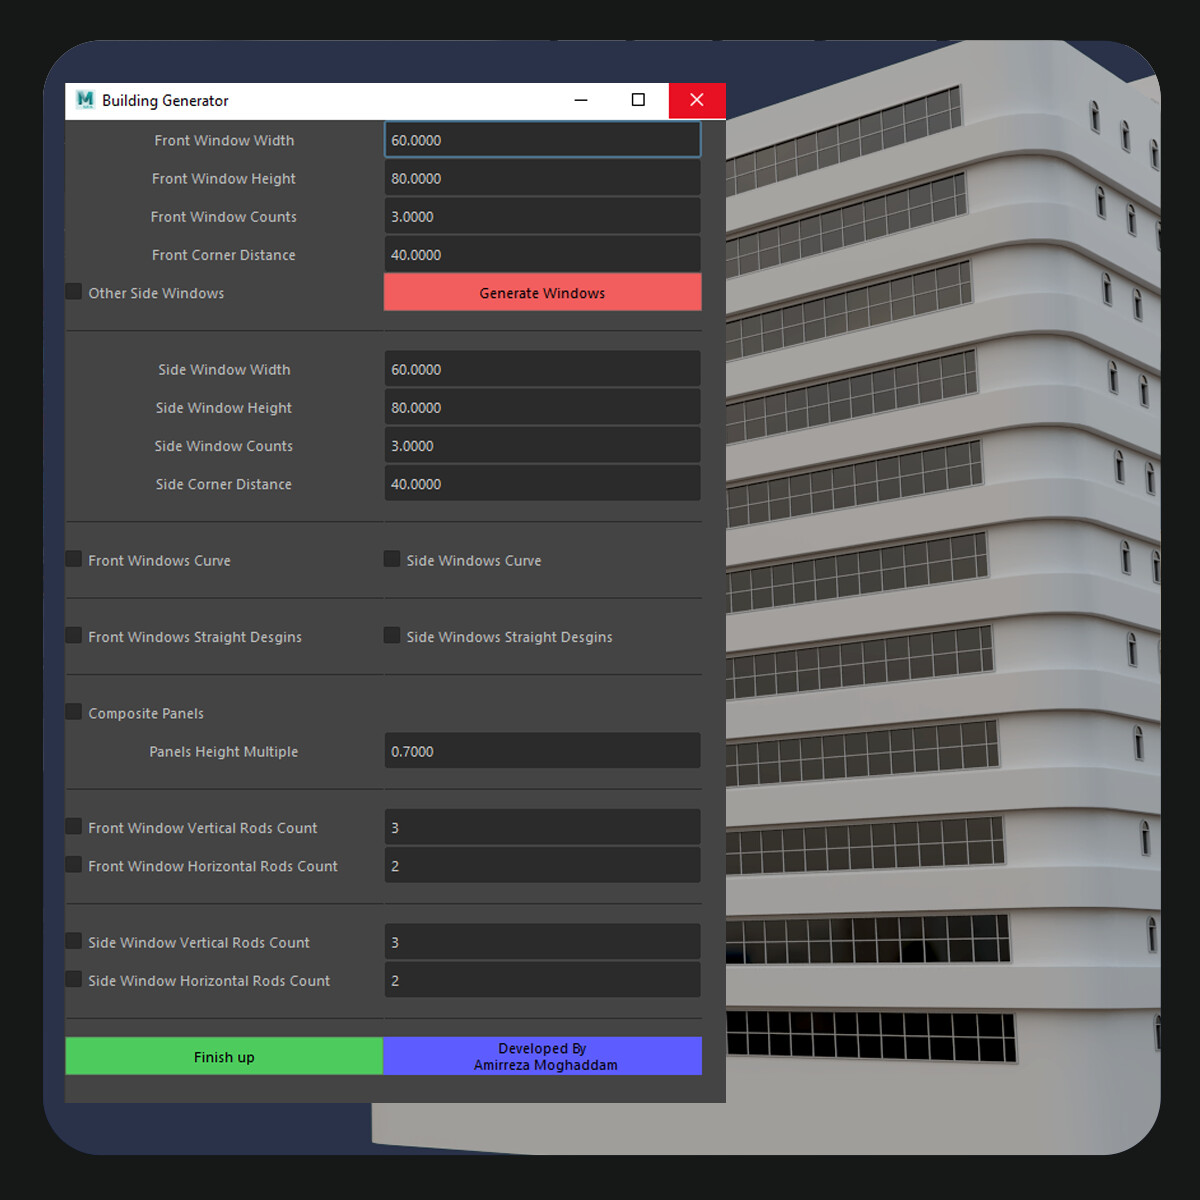The width and height of the screenshot is (1200, 1200).
Task: Check Front Window Vertical Rods Count
Action: (x=73, y=826)
